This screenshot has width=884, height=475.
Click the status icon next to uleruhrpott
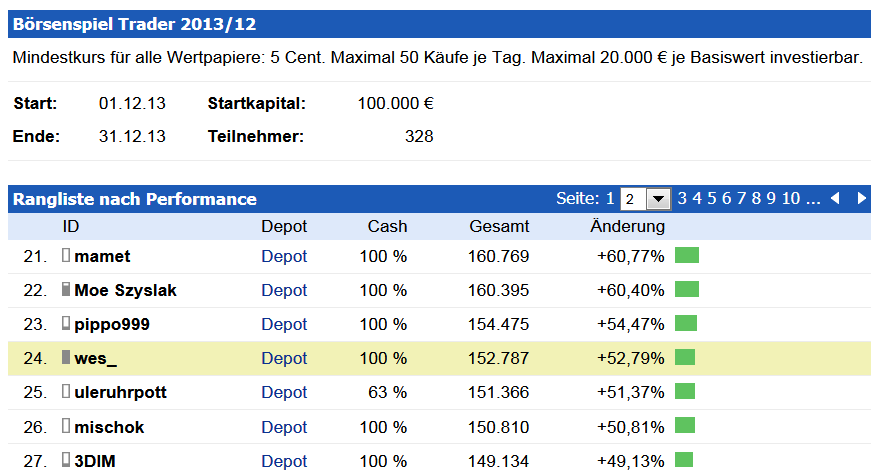(67, 392)
